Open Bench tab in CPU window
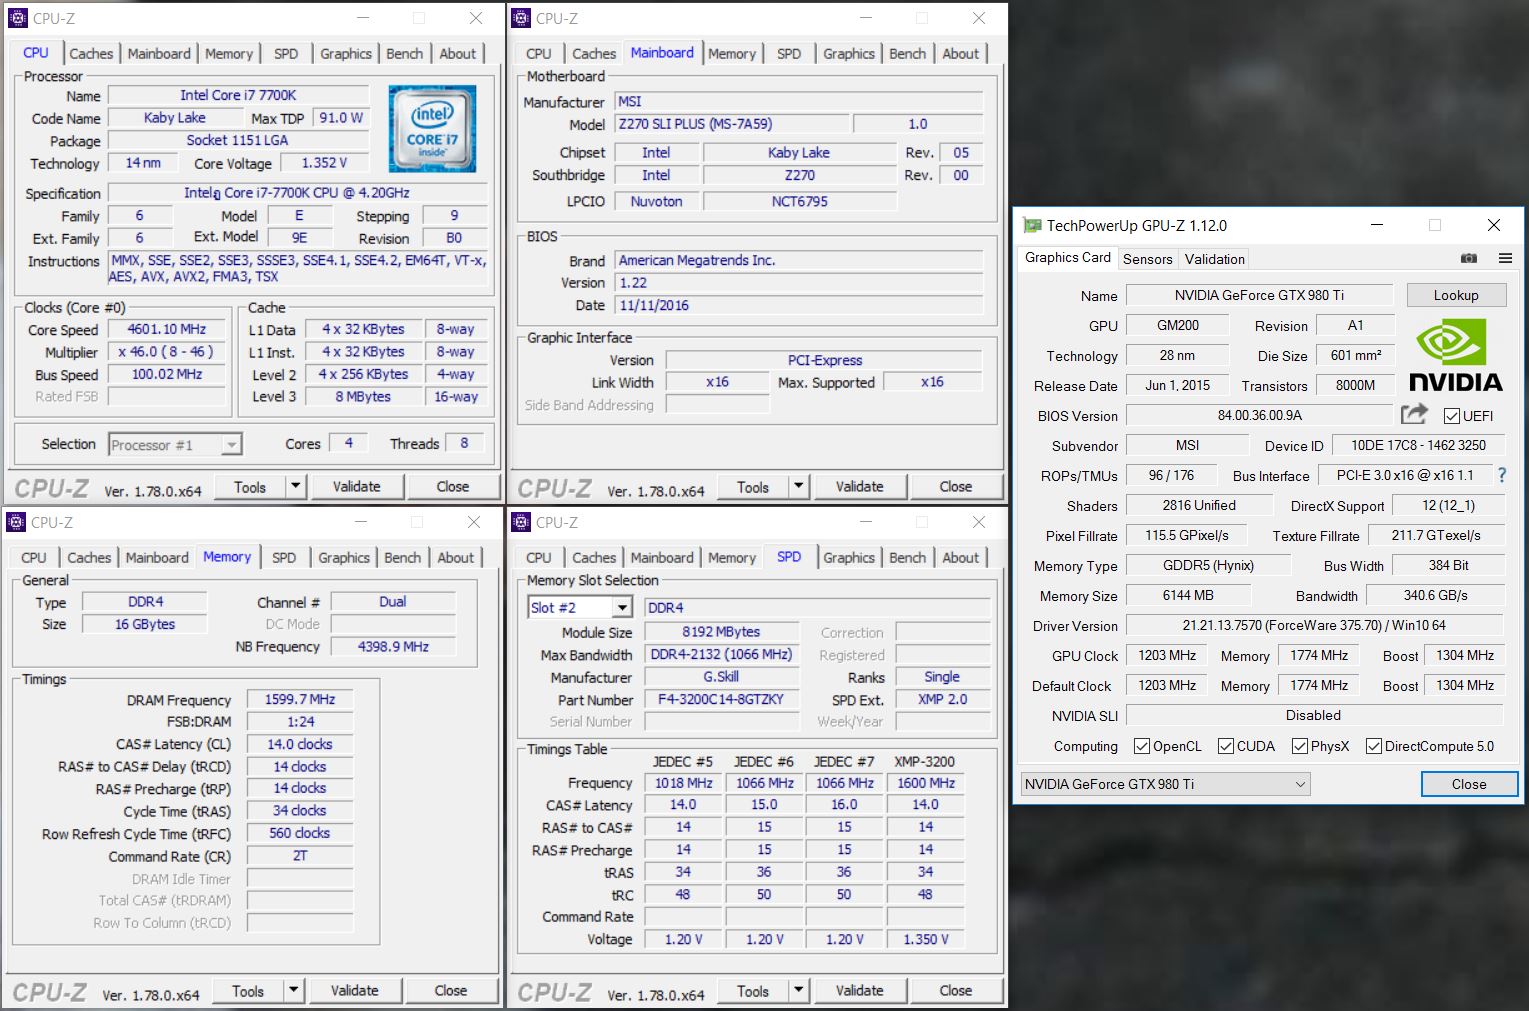The height and width of the screenshot is (1011, 1529). point(405,54)
